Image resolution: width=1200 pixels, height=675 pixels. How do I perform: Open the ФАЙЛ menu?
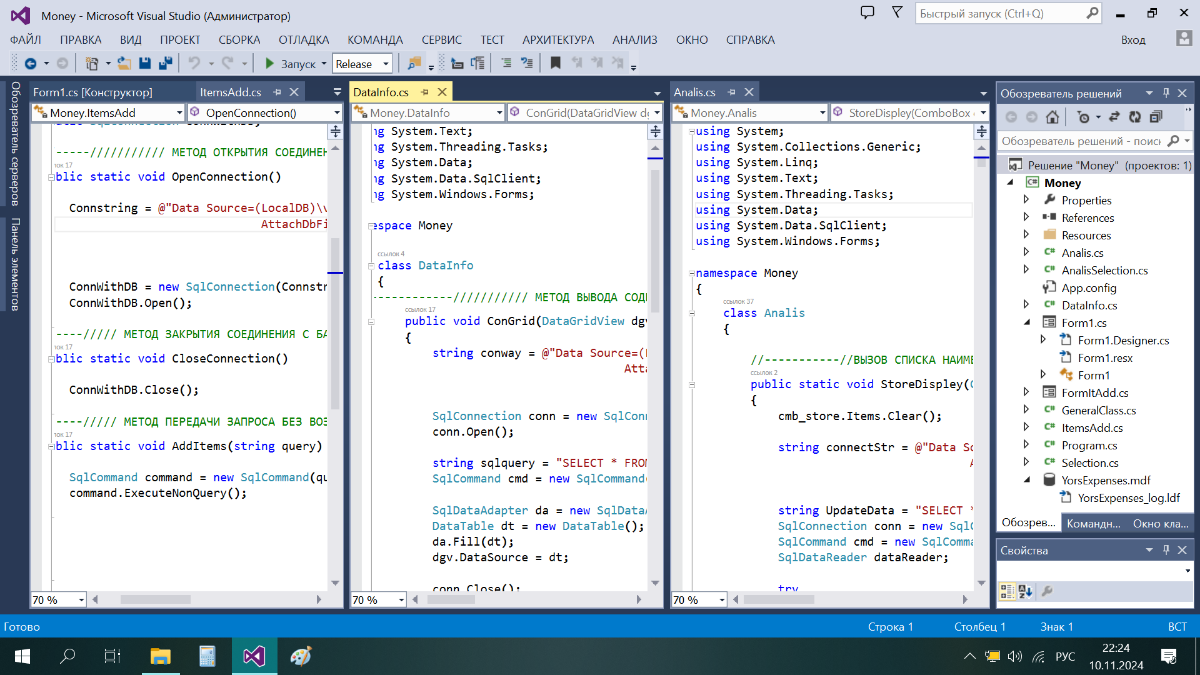[x=26, y=40]
